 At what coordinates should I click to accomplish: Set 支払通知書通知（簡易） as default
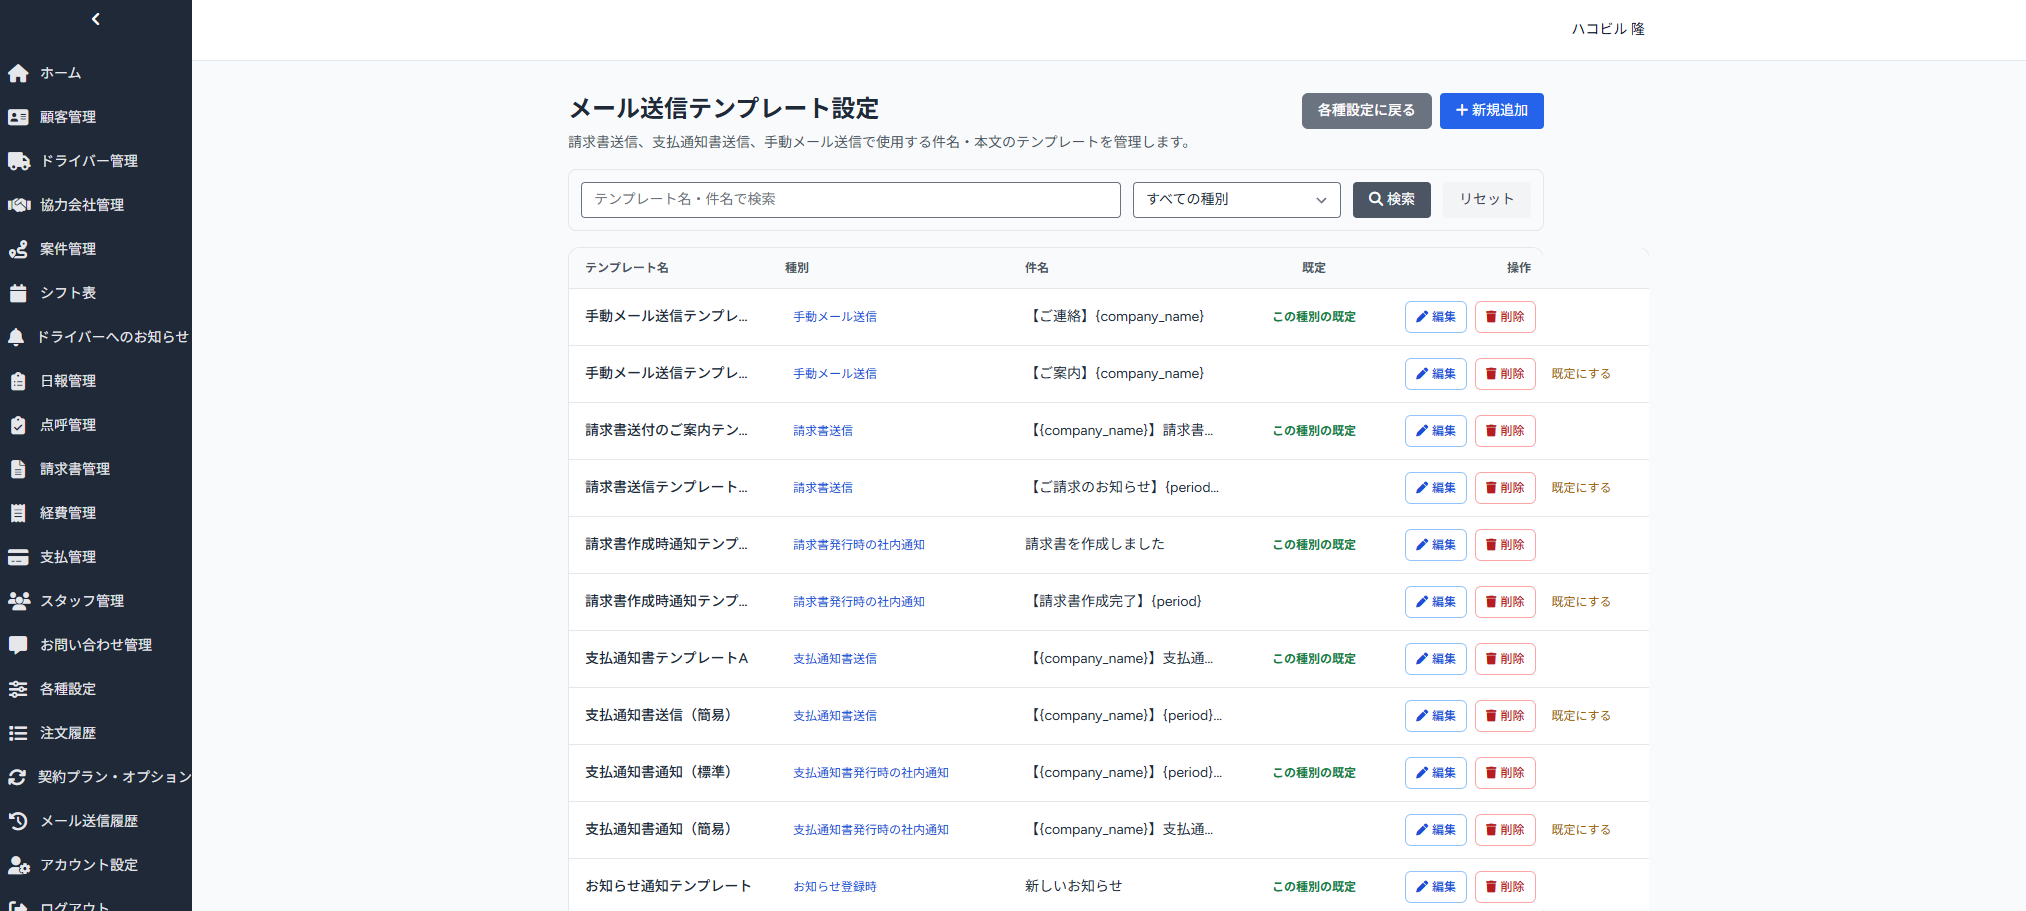pyautogui.click(x=1580, y=830)
